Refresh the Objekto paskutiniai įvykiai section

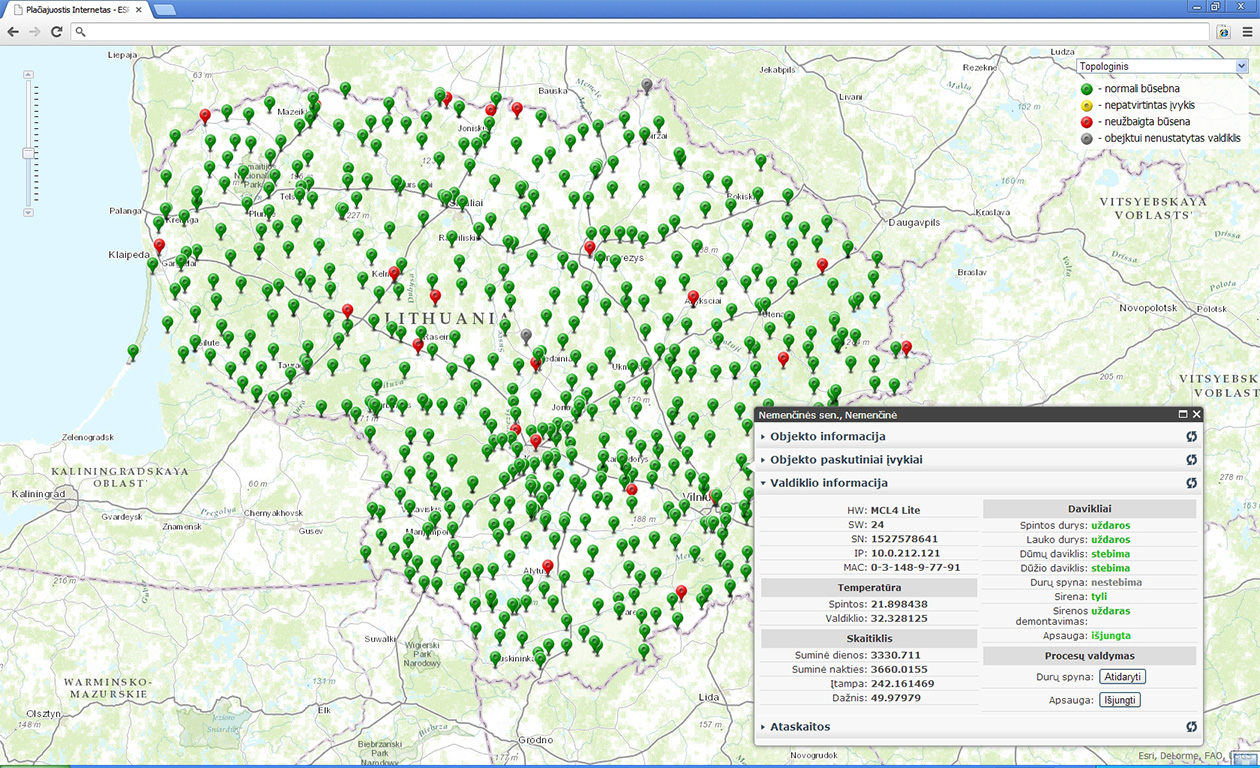click(1191, 460)
